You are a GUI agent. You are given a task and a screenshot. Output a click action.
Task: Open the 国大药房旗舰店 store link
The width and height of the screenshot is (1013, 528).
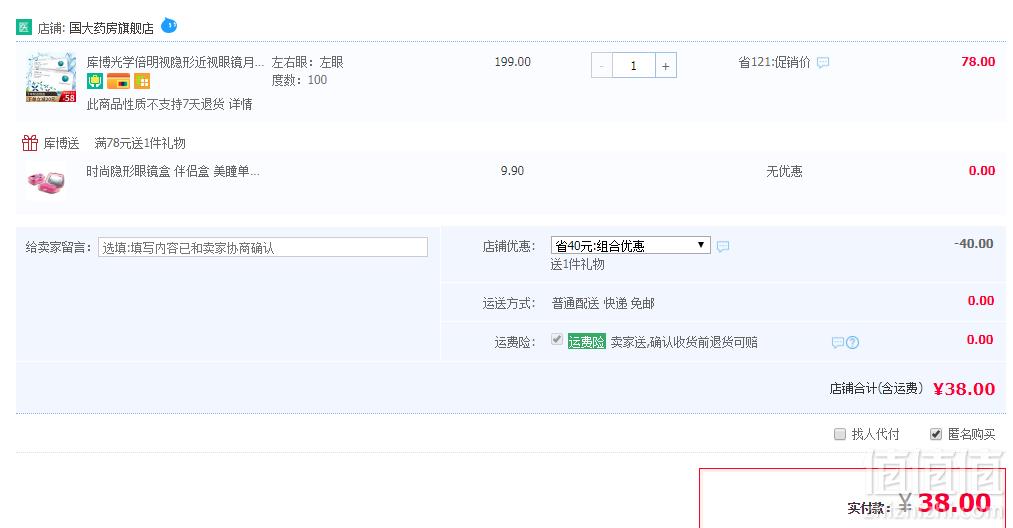pos(111,28)
